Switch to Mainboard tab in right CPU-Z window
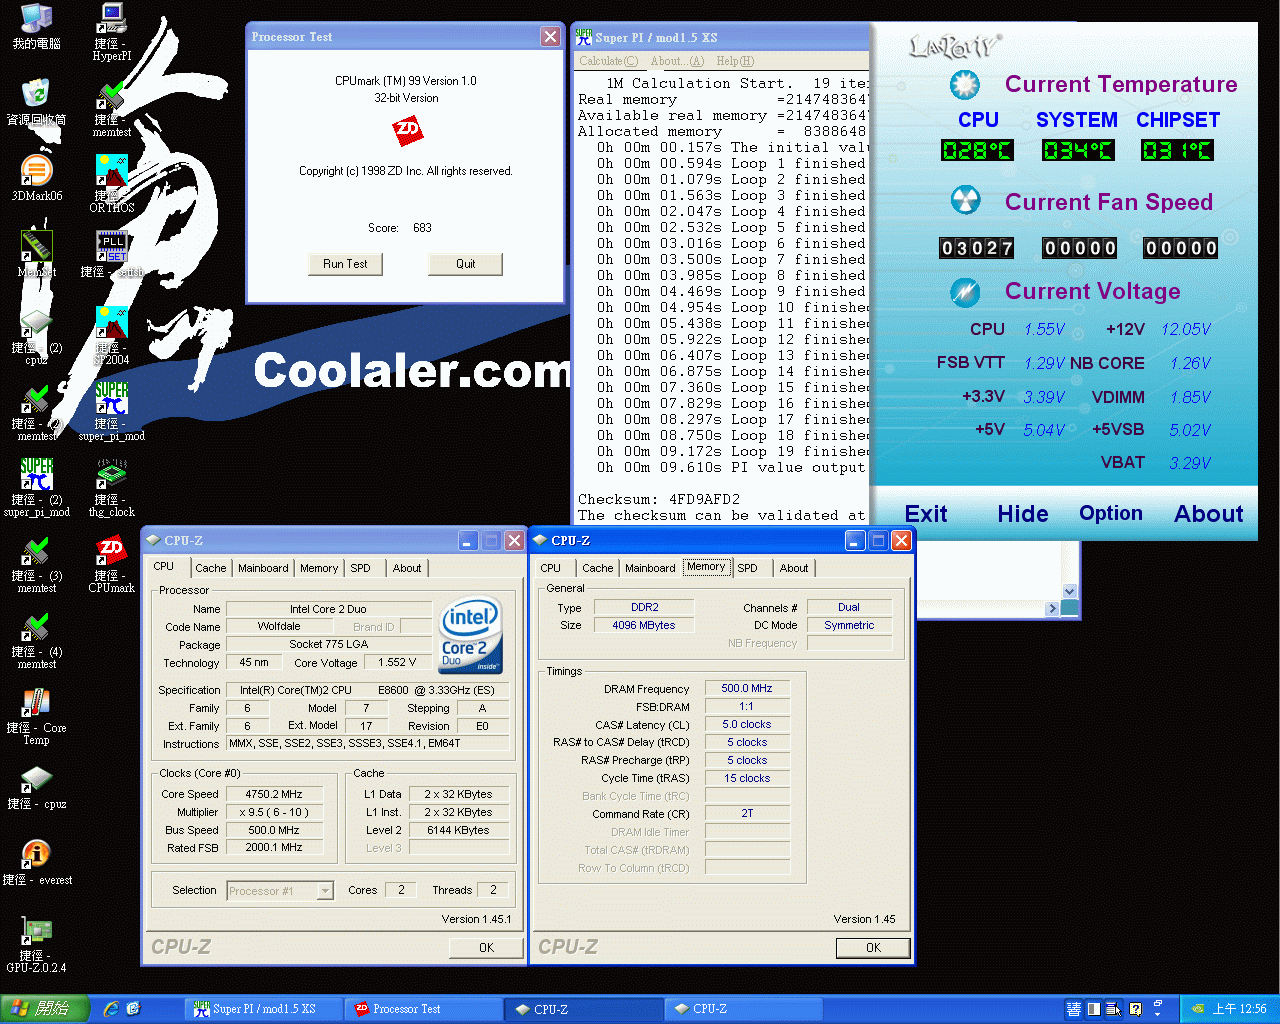The width and height of the screenshot is (1280, 1024). pos(650,568)
